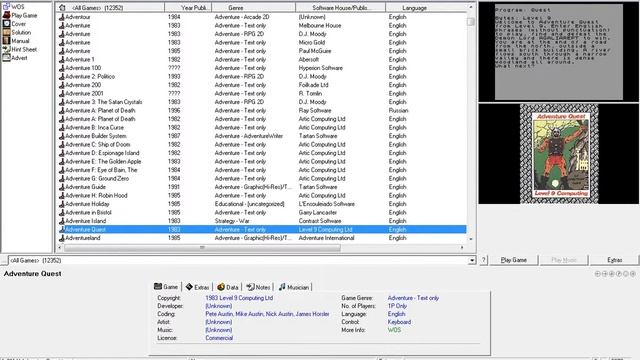Click the Folkade Ltd publisher cell
The image size is (640, 360).
[313, 85]
